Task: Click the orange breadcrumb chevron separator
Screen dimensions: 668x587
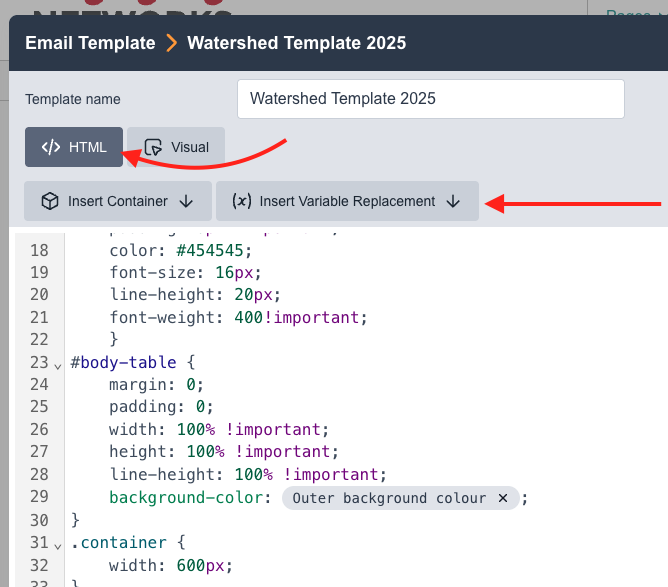Action: [x=171, y=43]
